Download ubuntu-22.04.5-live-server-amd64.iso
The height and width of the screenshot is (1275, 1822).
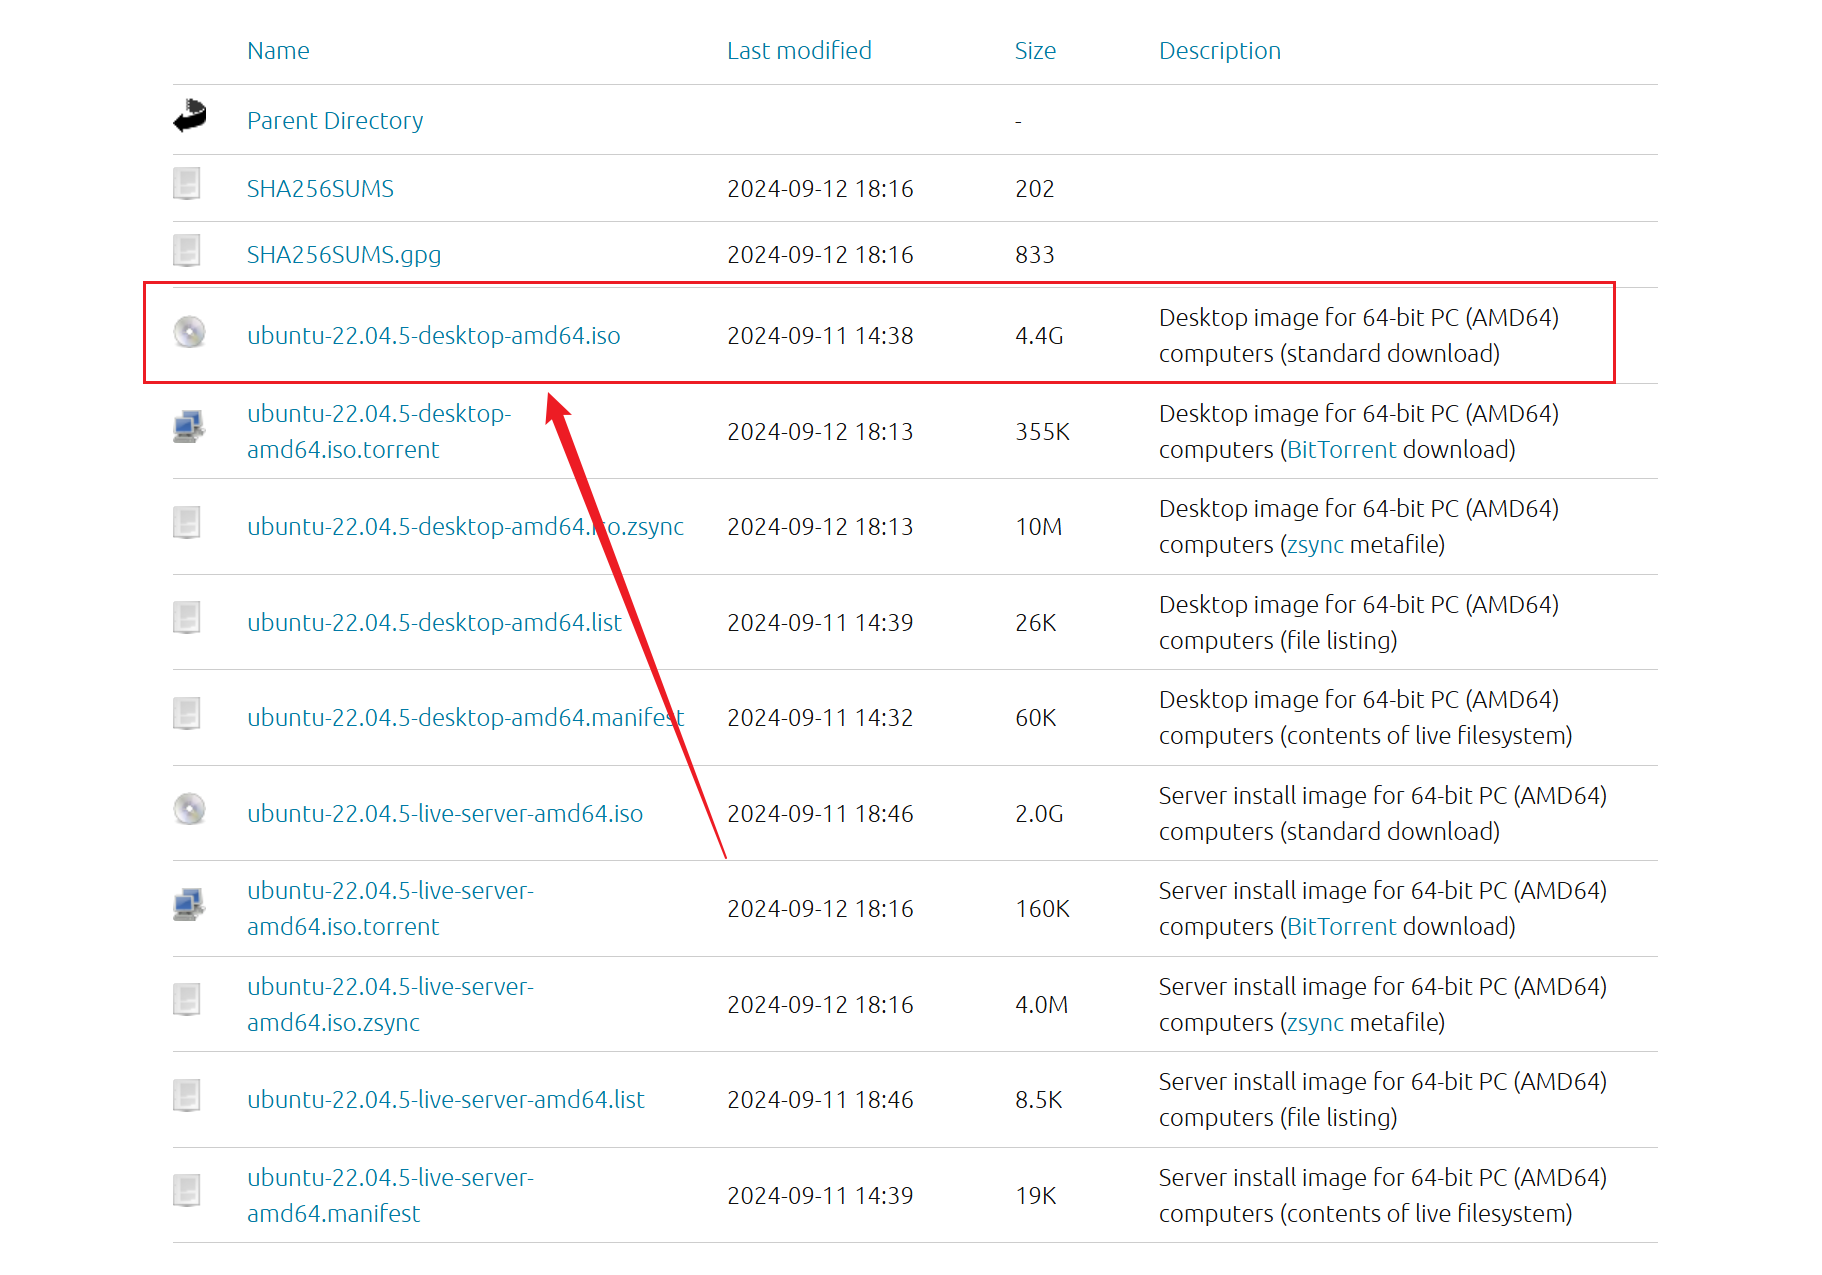(x=444, y=814)
